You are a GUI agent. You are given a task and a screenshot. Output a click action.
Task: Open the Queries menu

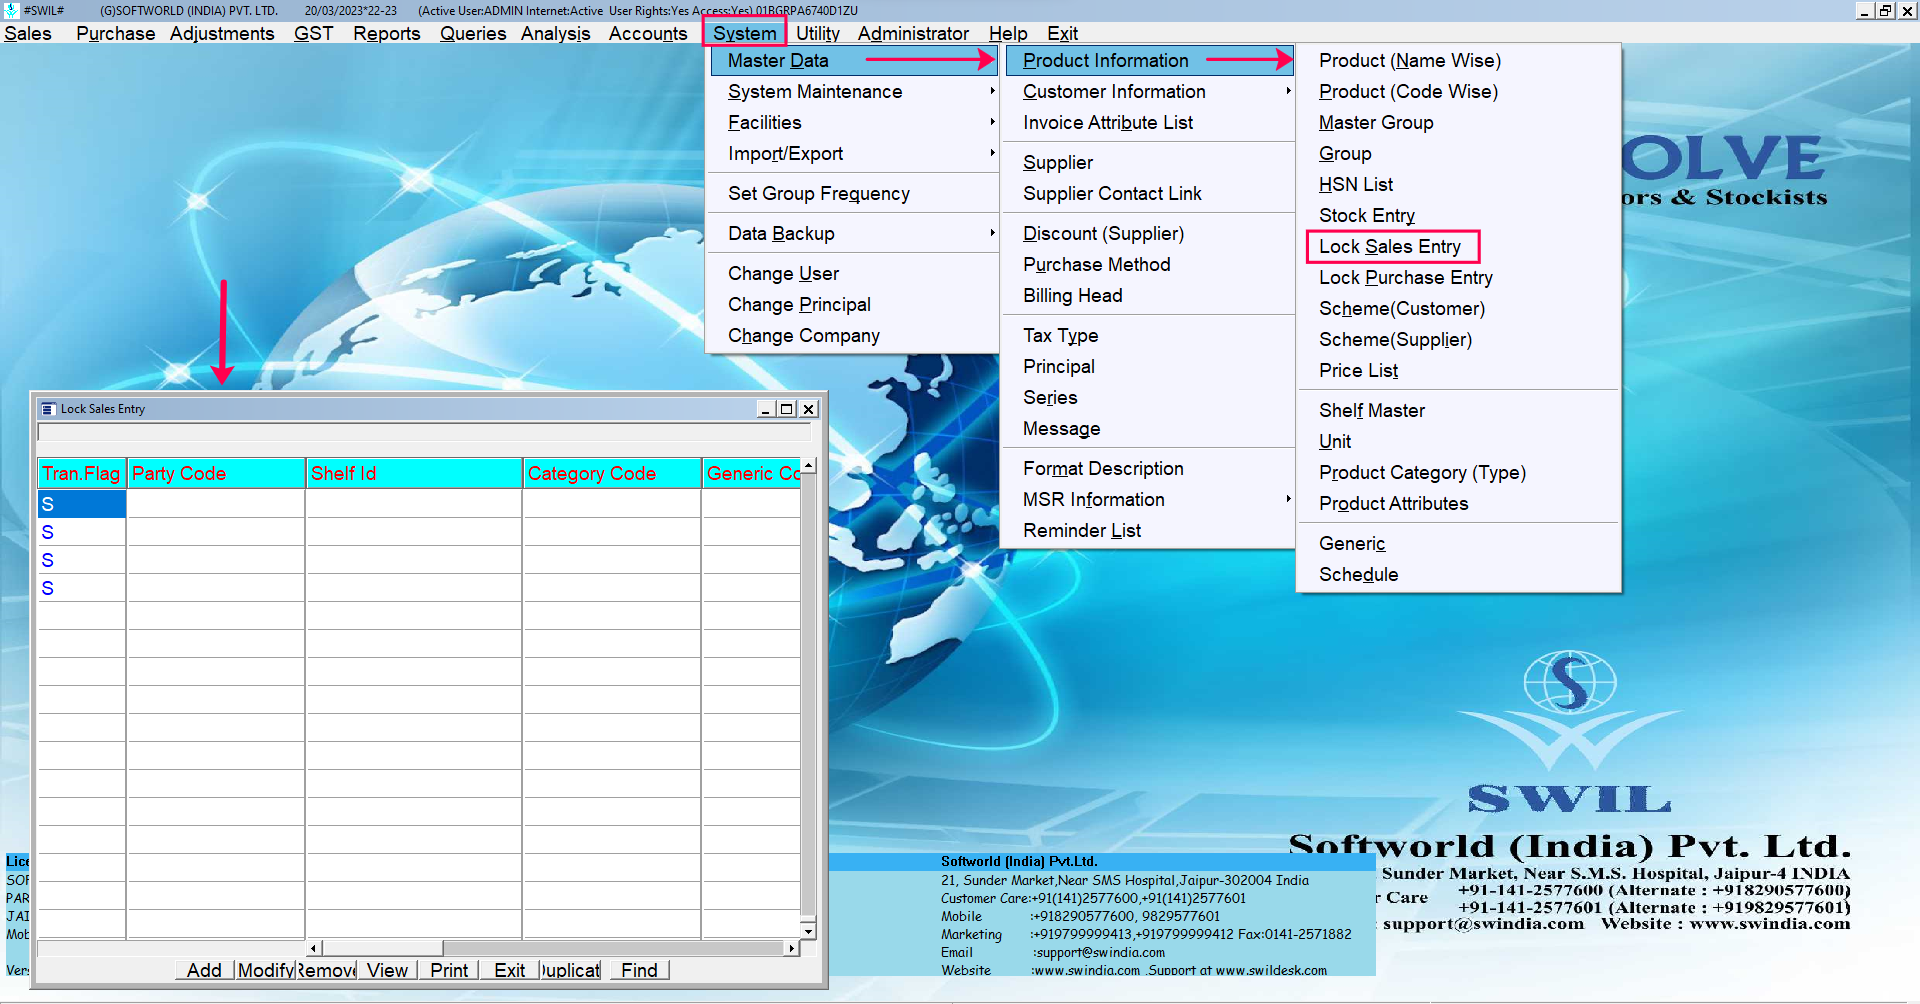[473, 33]
